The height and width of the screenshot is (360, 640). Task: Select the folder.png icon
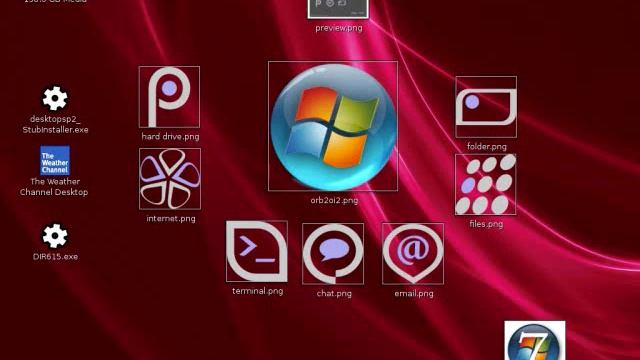pos(486,107)
